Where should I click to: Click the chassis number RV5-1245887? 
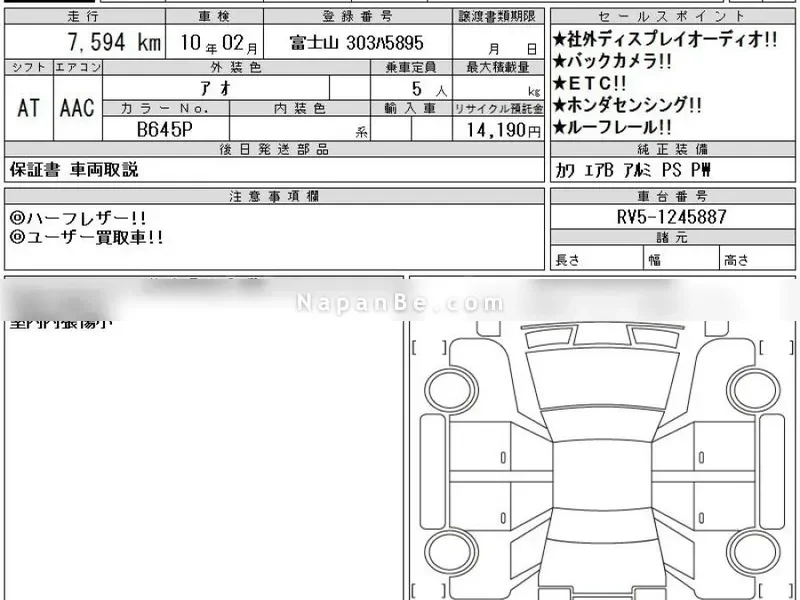pos(673,217)
